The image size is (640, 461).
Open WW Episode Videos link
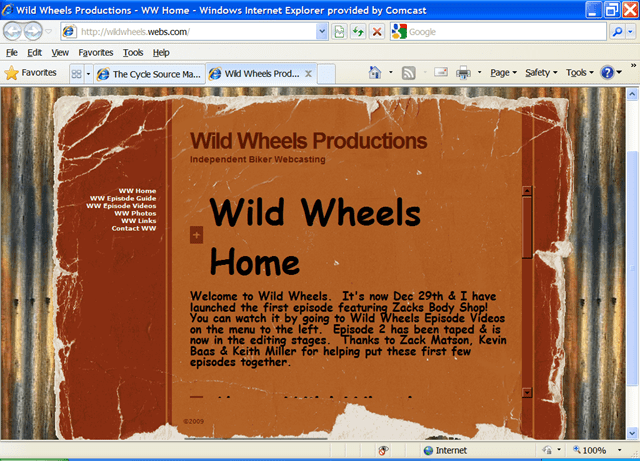click(x=122, y=206)
